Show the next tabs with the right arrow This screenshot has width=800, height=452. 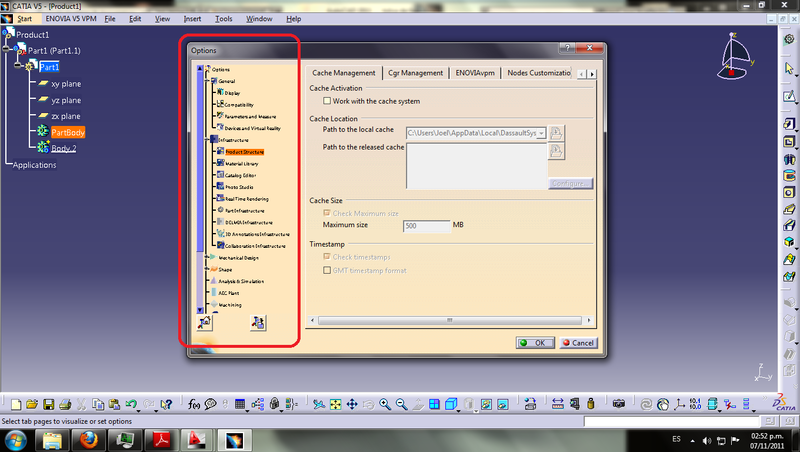592,74
